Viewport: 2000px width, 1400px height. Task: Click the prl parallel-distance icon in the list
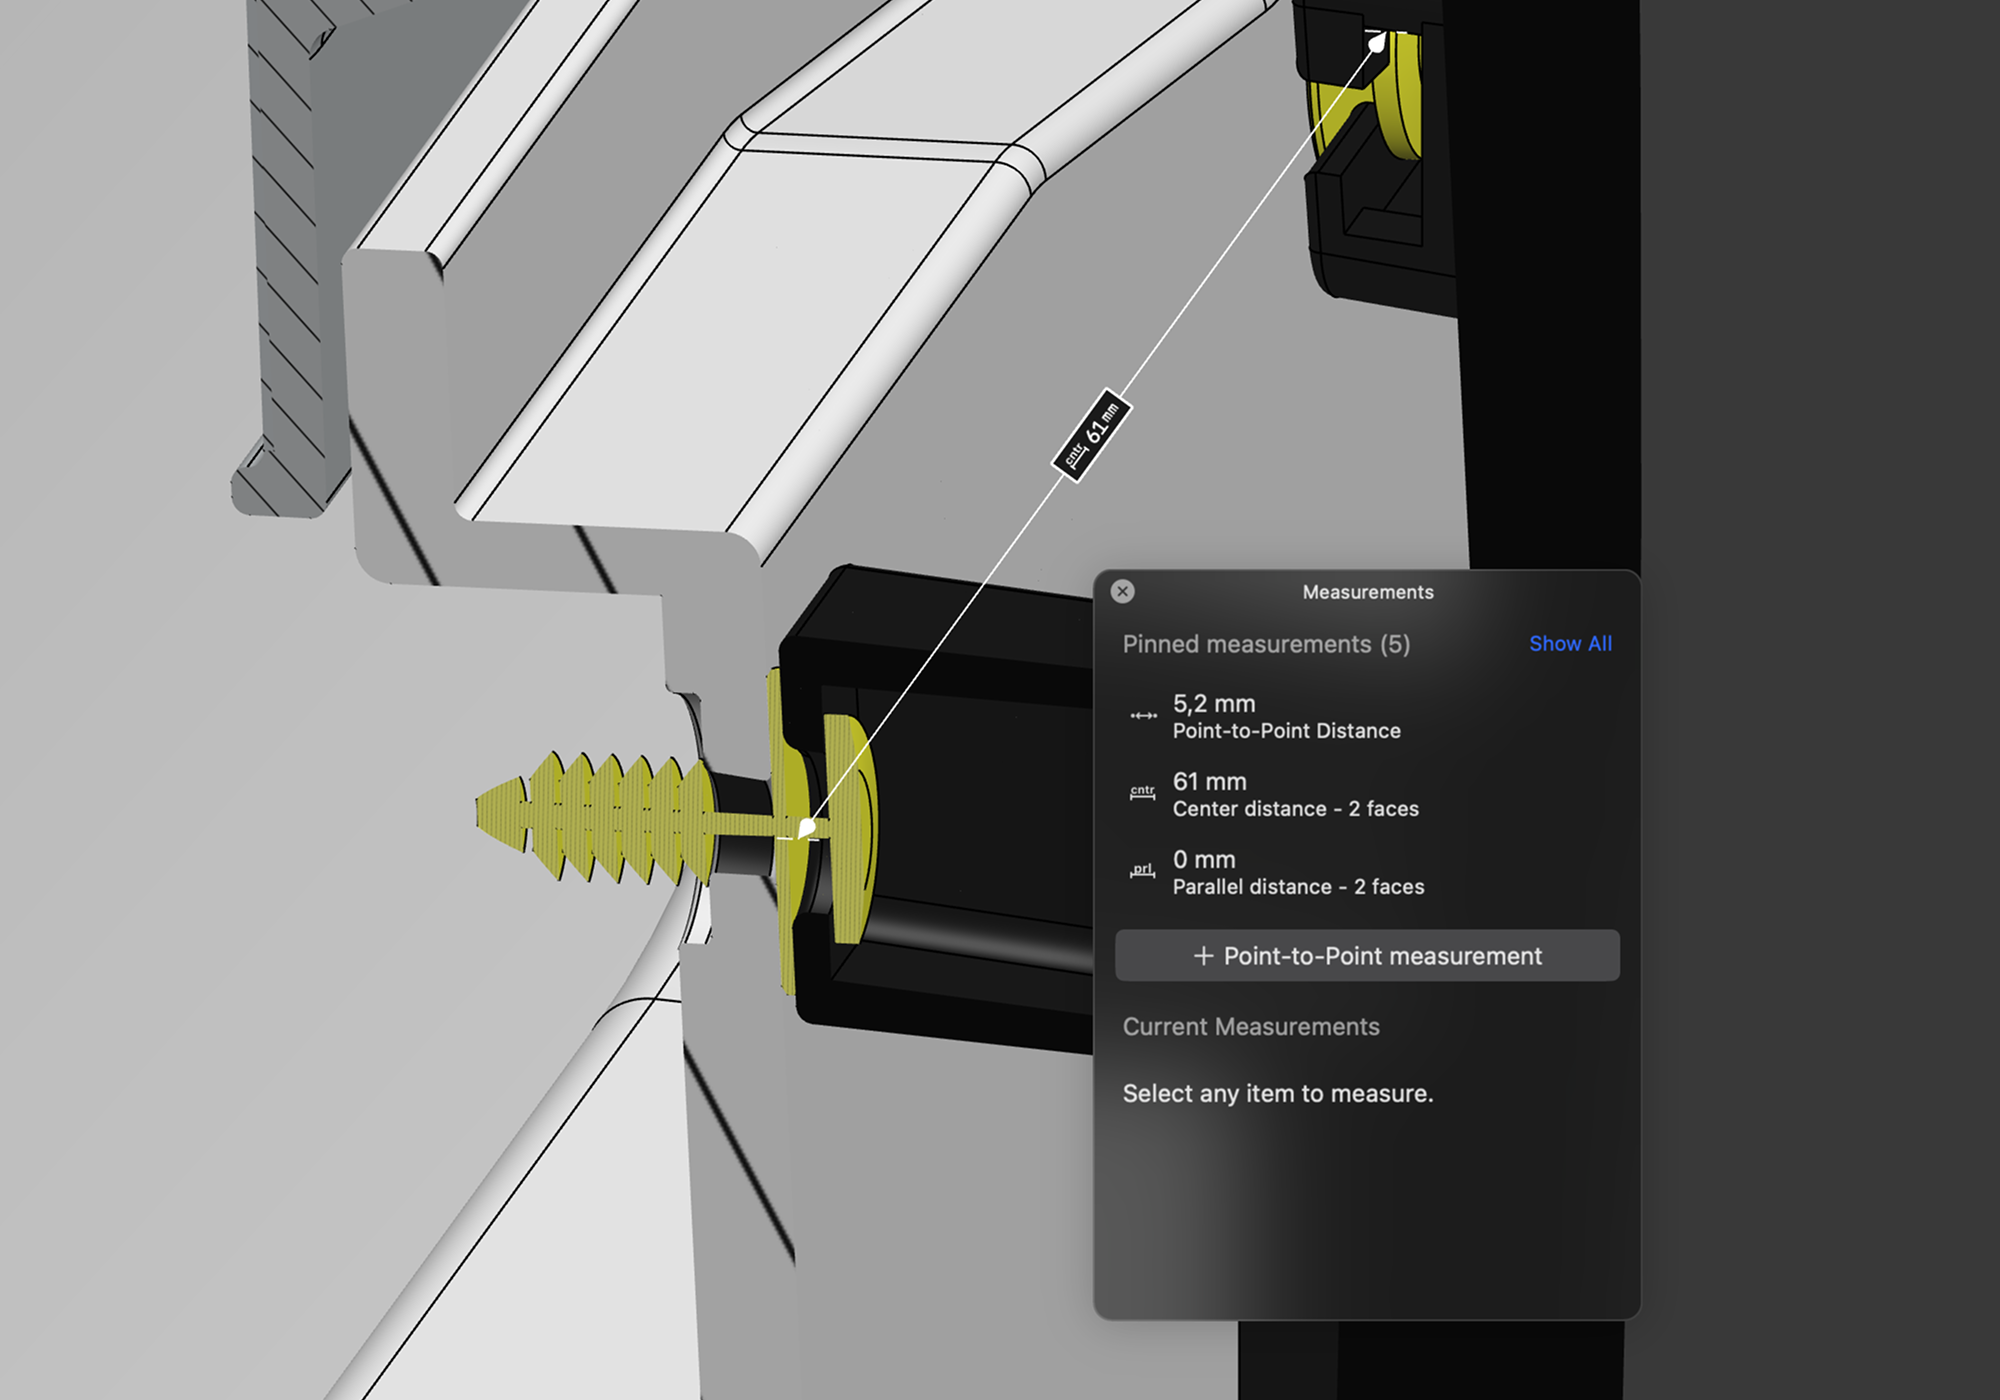point(1142,871)
